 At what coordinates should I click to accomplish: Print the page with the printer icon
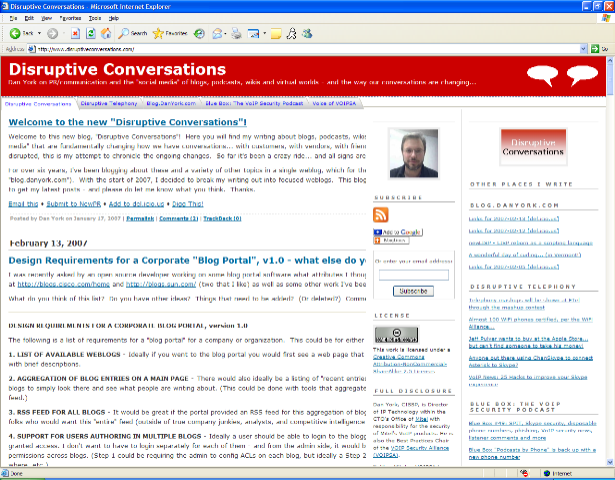(236, 33)
